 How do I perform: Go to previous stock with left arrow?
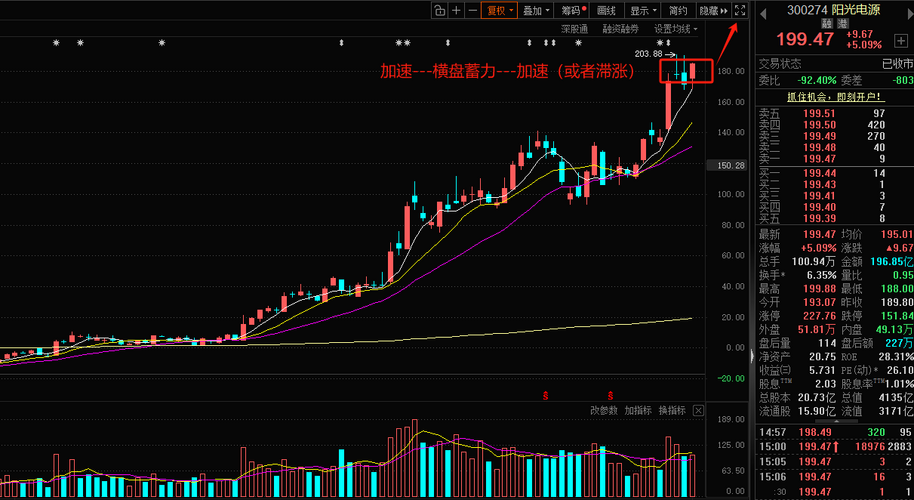coord(764,13)
